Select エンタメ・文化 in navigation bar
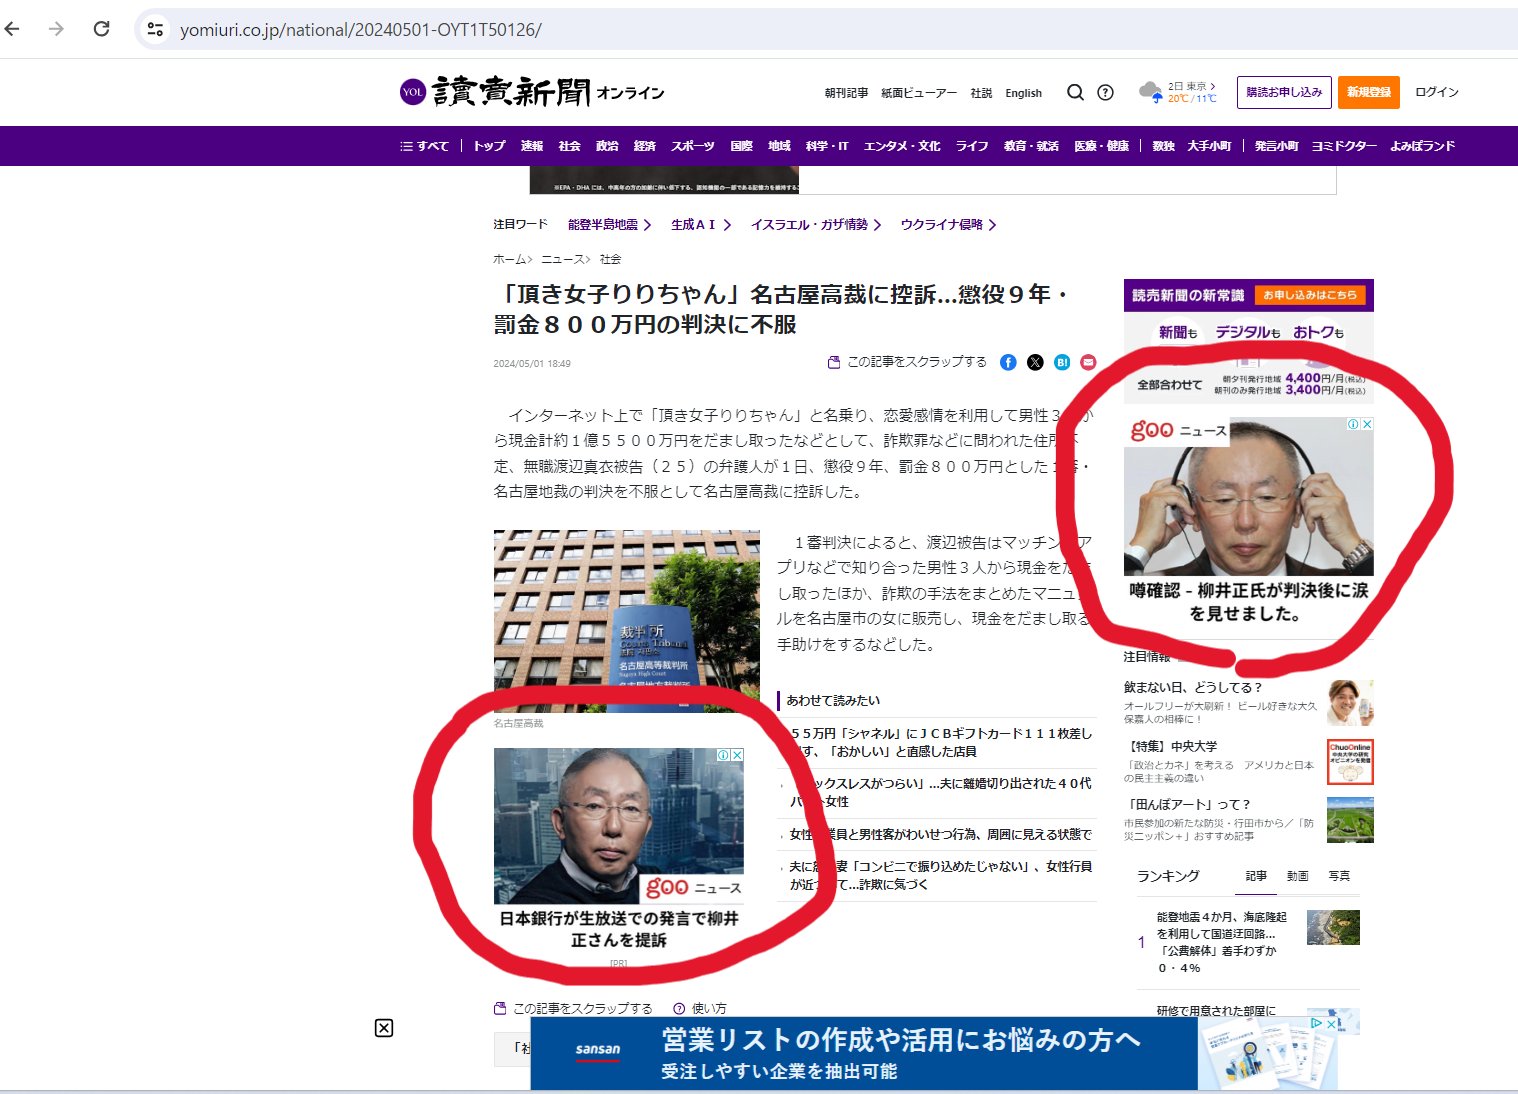1518x1094 pixels. coord(902,146)
